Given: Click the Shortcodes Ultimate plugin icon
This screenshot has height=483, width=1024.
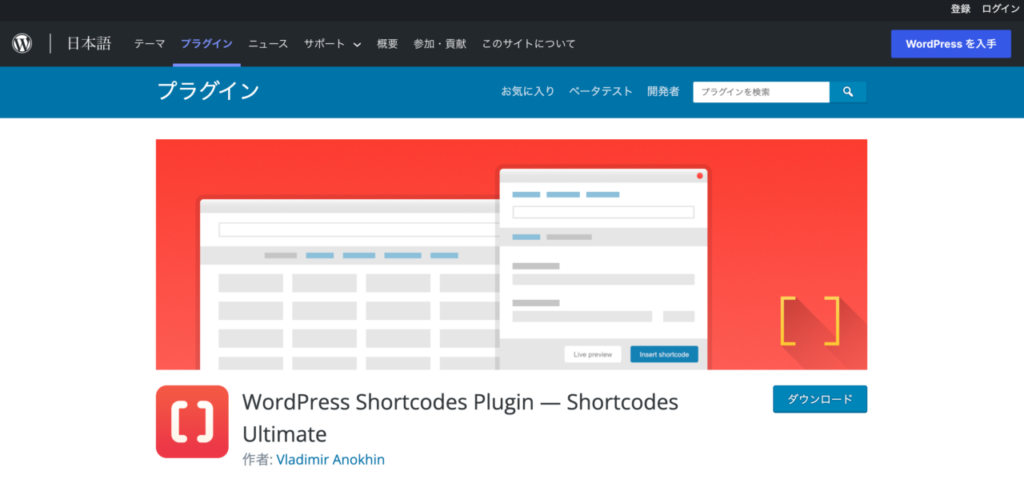Looking at the screenshot, I should coord(192,422).
